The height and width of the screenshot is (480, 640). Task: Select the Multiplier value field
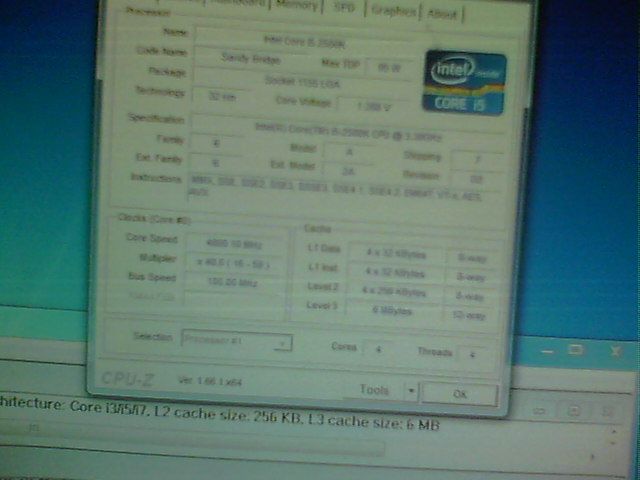click(234, 263)
